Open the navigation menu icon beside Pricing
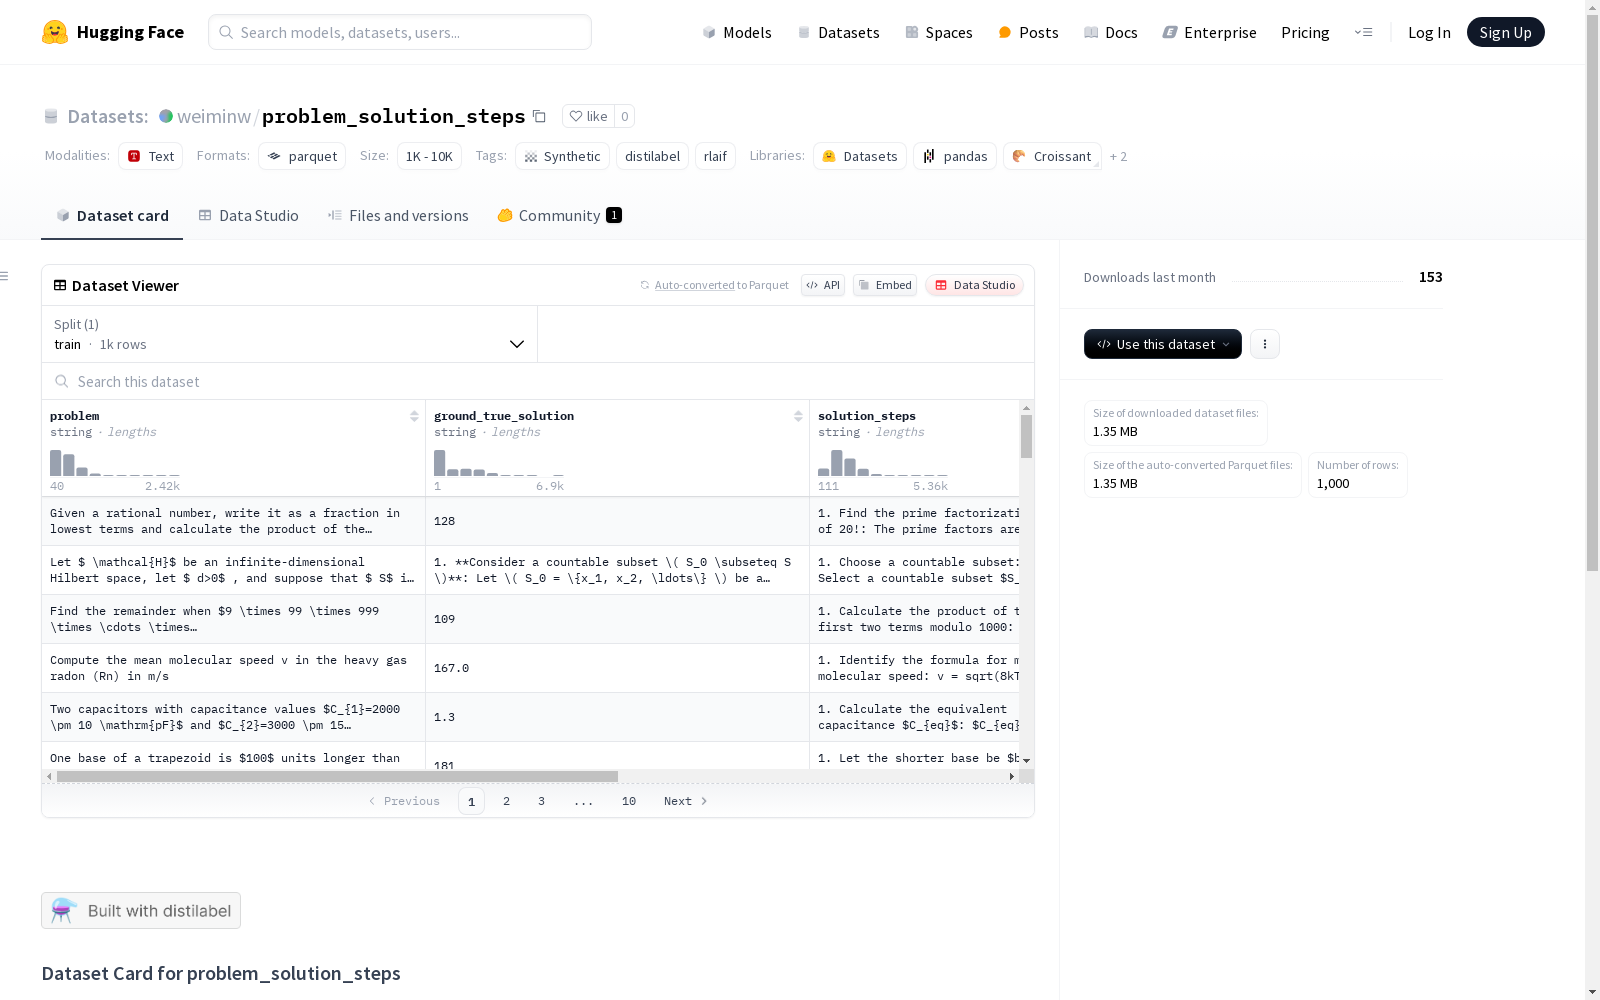Image resolution: width=1600 pixels, height=1000 pixels. point(1363,32)
